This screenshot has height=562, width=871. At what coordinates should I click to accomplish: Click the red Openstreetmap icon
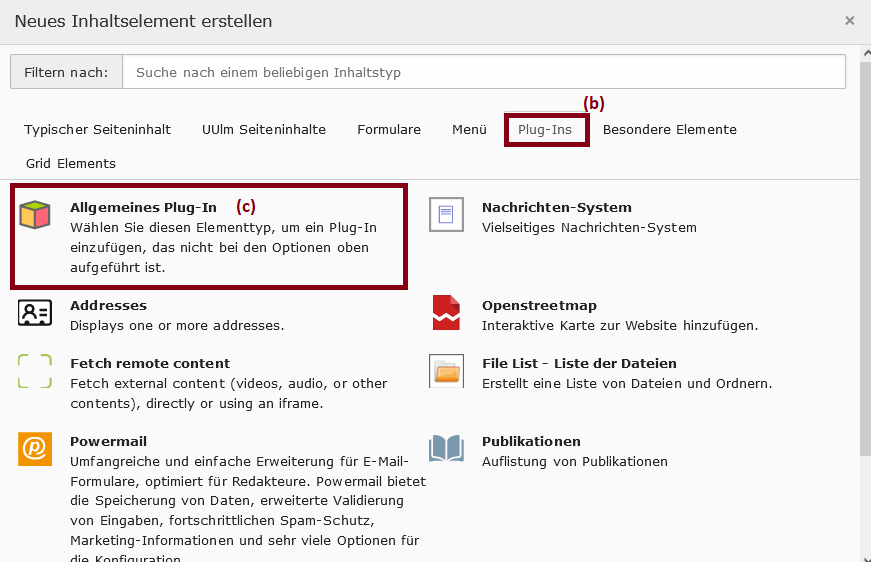click(446, 312)
